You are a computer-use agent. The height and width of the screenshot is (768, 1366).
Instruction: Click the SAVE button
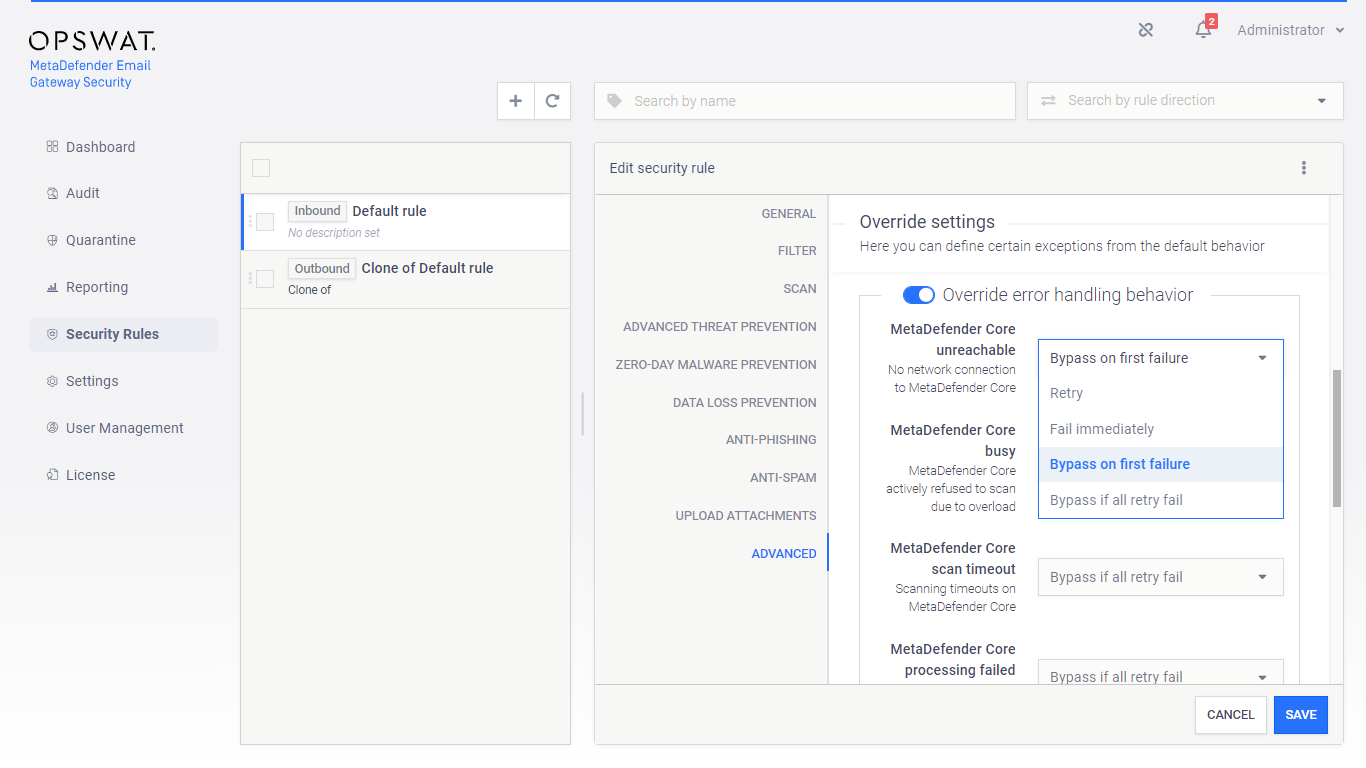click(x=1301, y=715)
